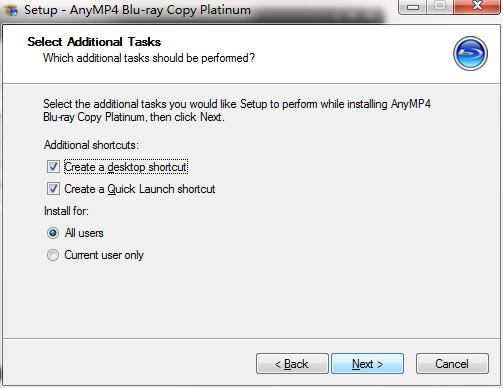Choose the Current user only radio button
503x388 pixels.
tap(53, 255)
